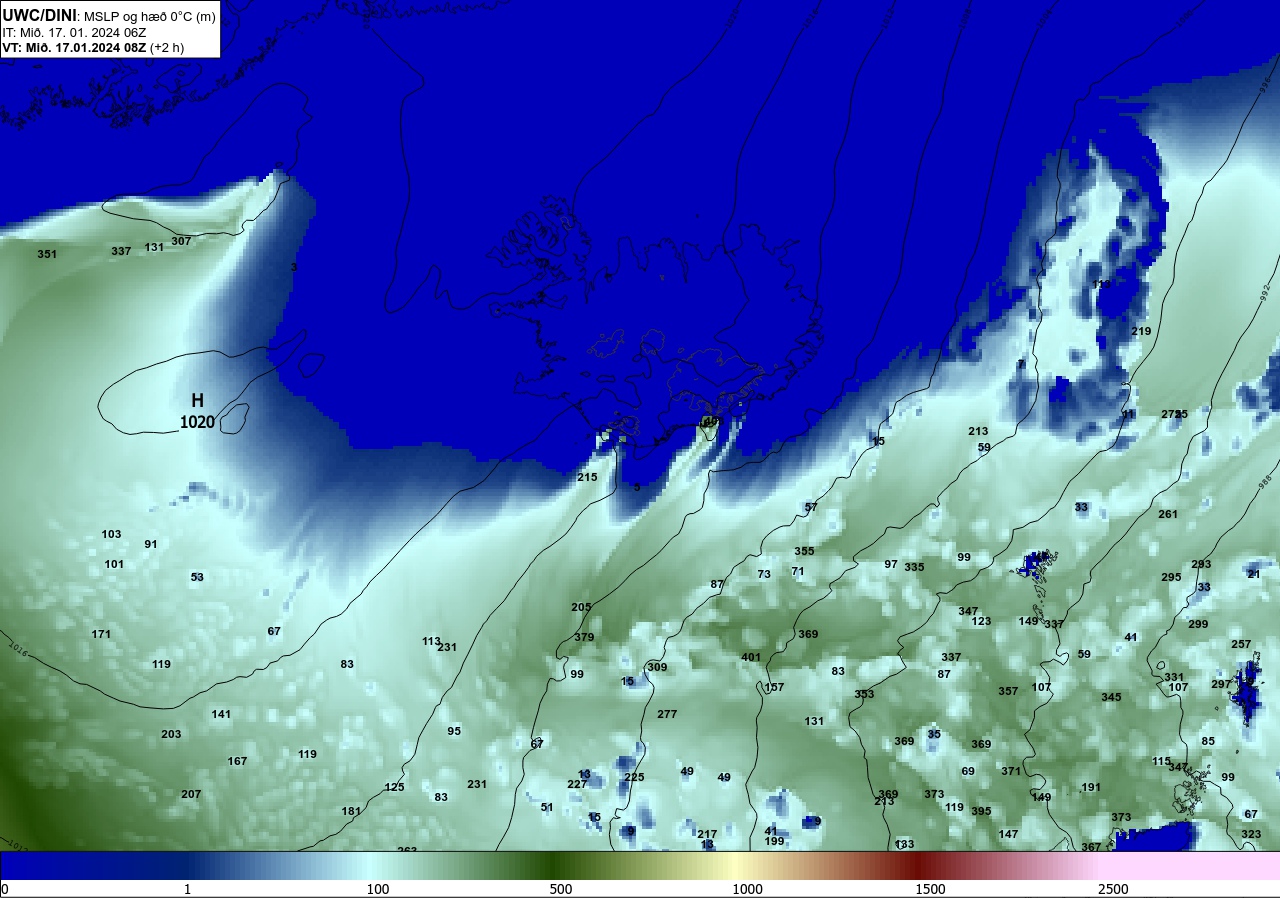Screen dimensions: 1280x898
Task: Click the height value 351
Action: point(47,254)
